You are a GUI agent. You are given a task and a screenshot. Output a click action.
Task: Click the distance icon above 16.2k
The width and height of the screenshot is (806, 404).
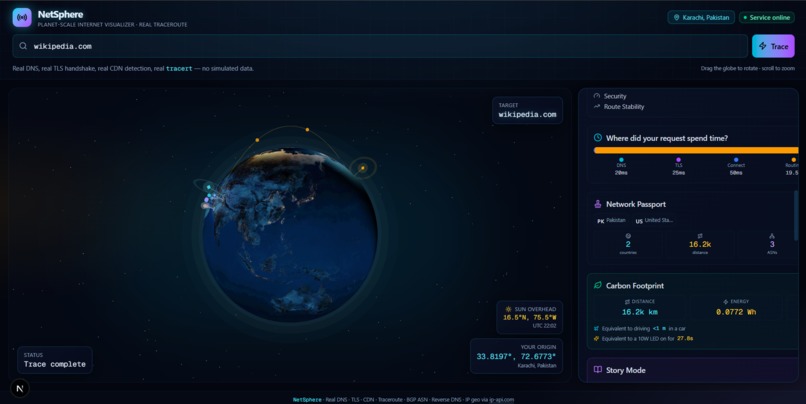click(700, 235)
